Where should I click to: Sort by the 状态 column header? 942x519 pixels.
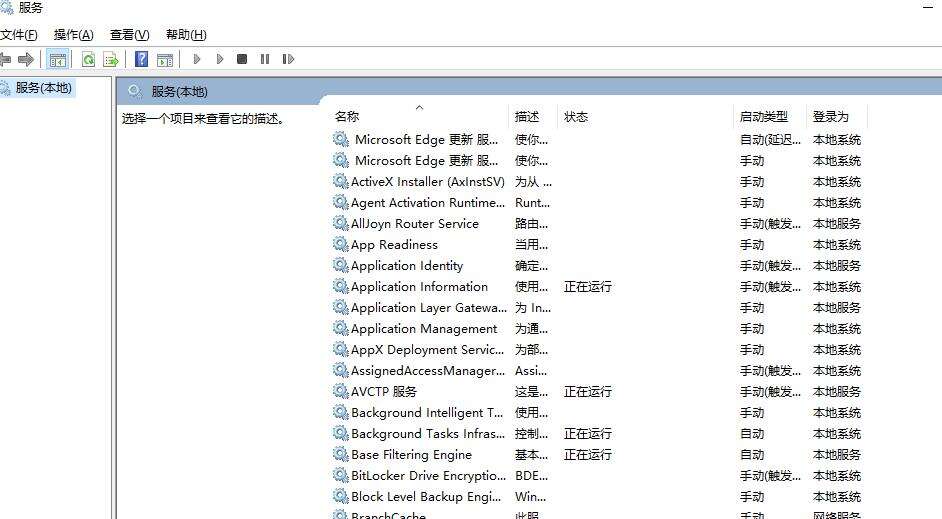click(x=576, y=117)
